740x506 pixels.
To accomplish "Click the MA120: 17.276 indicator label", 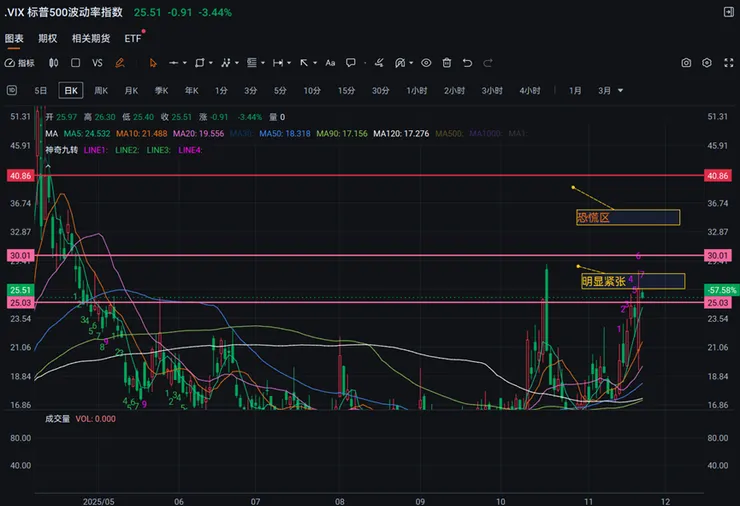I will point(401,134).
